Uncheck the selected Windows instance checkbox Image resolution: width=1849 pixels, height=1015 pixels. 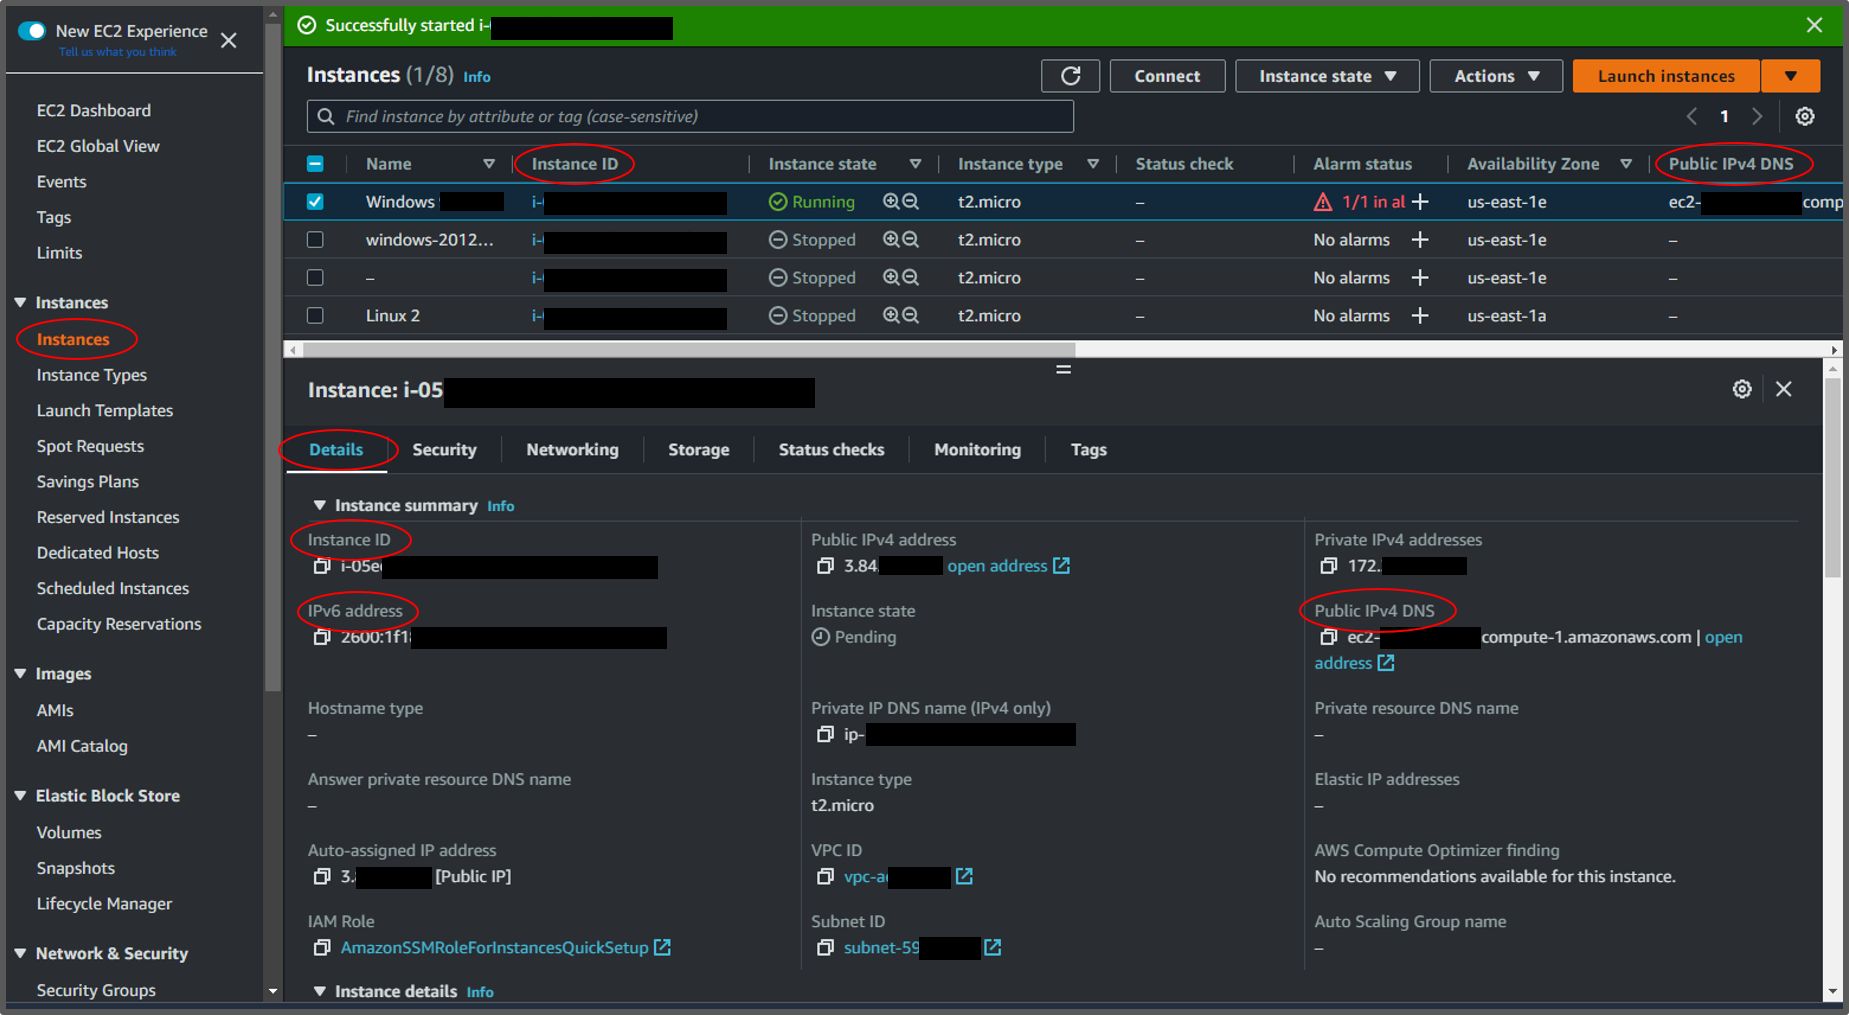(x=315, y=201)
